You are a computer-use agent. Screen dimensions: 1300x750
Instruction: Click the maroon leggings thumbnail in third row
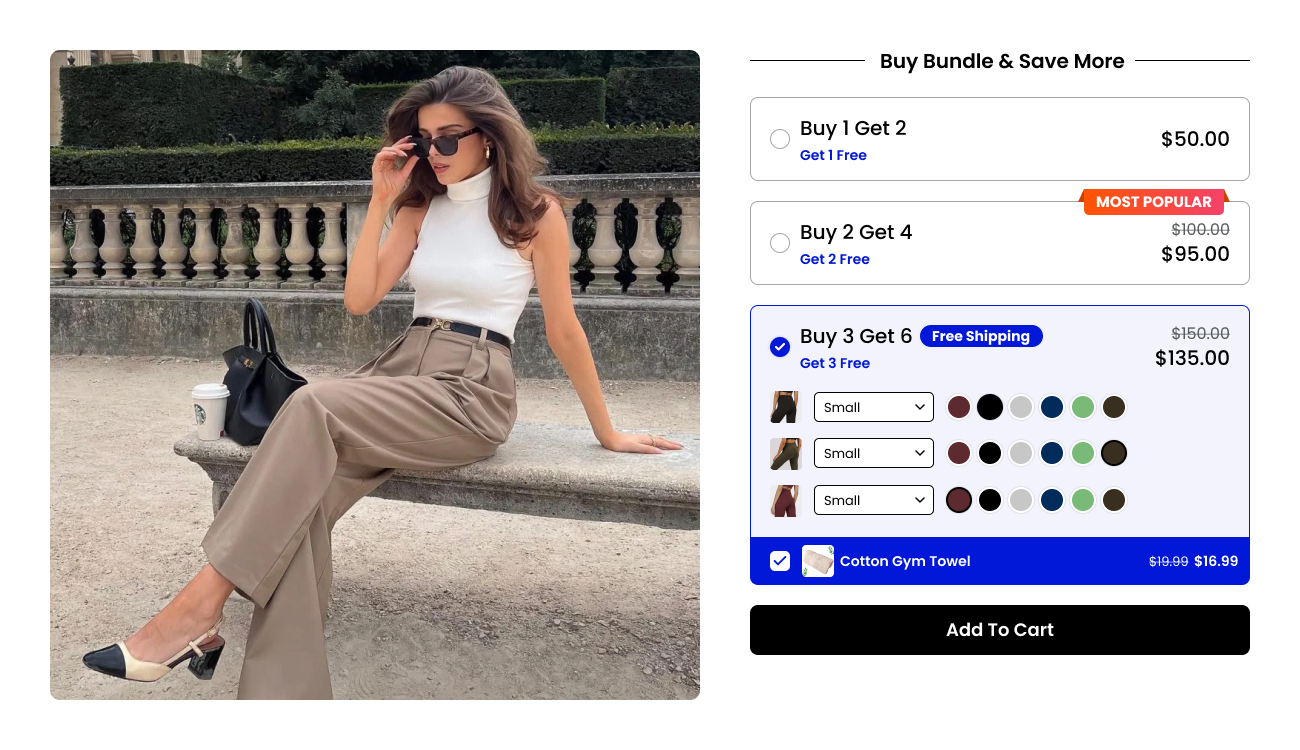tap(786, 500)
